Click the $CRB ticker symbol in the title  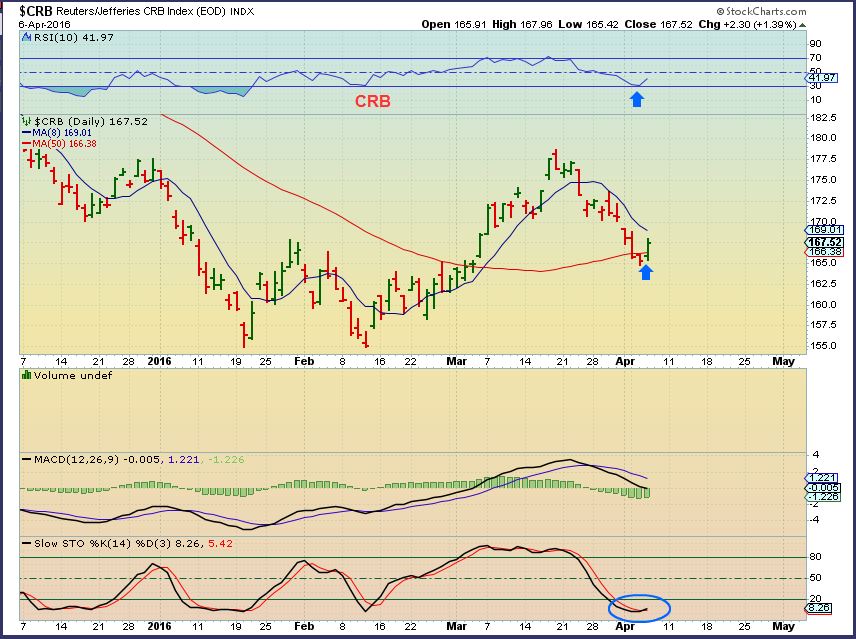[x=36, y=11]
